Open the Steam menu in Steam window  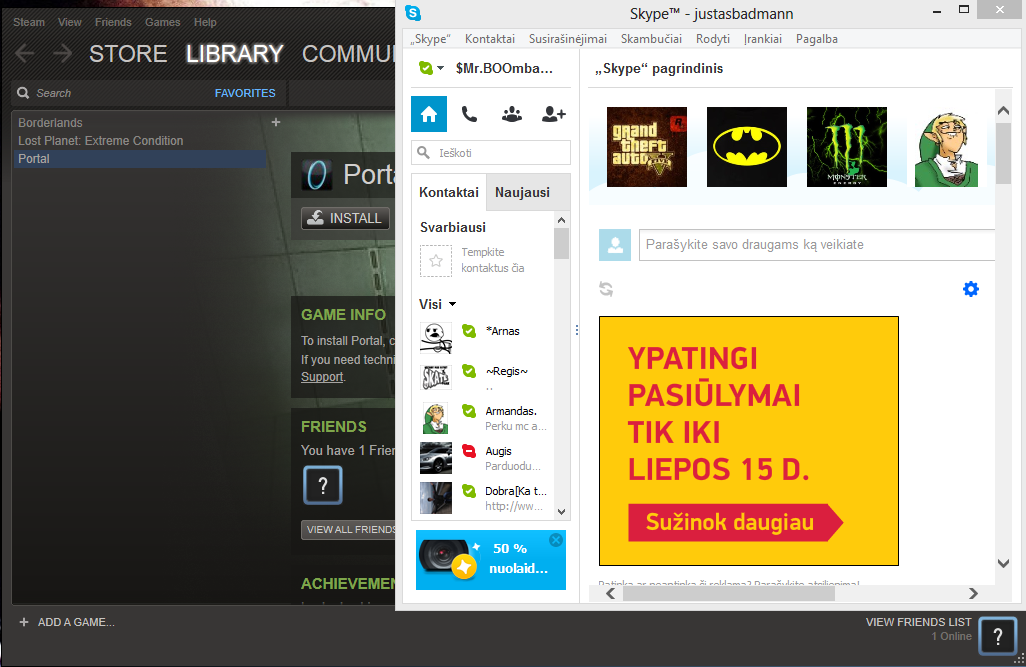point(29,22)
